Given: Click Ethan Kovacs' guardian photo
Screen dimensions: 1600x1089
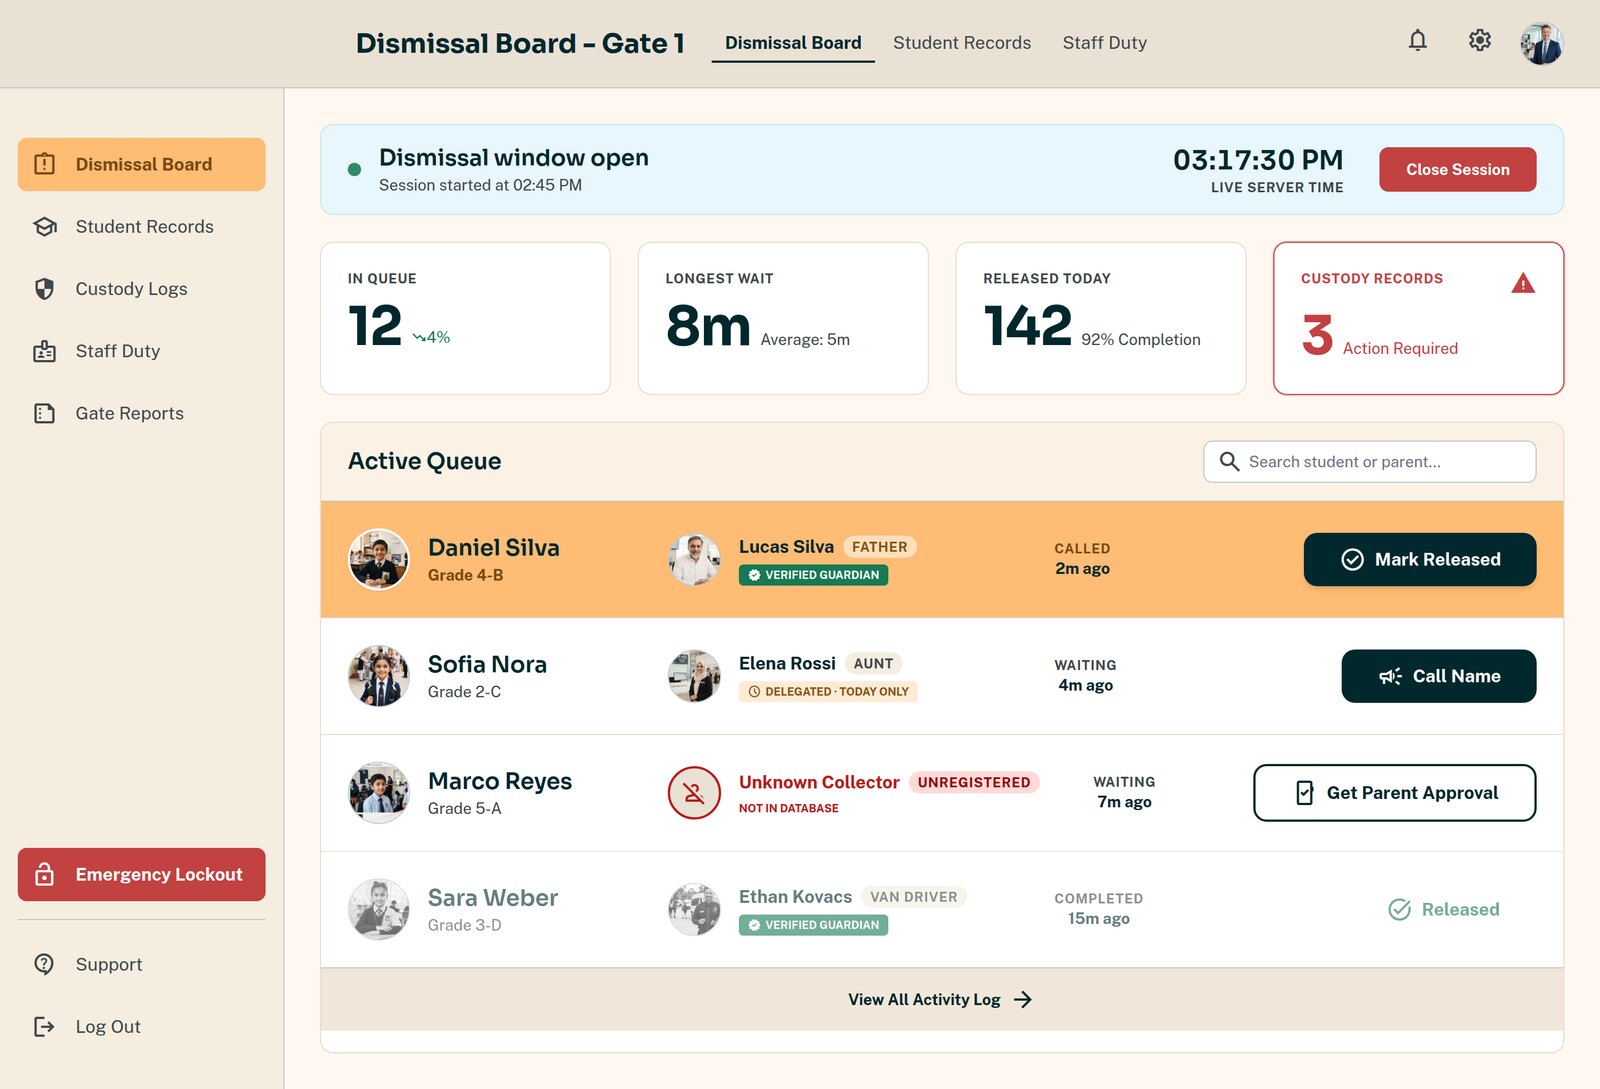Looking at the screenshot, I should (x=694, y=909).
